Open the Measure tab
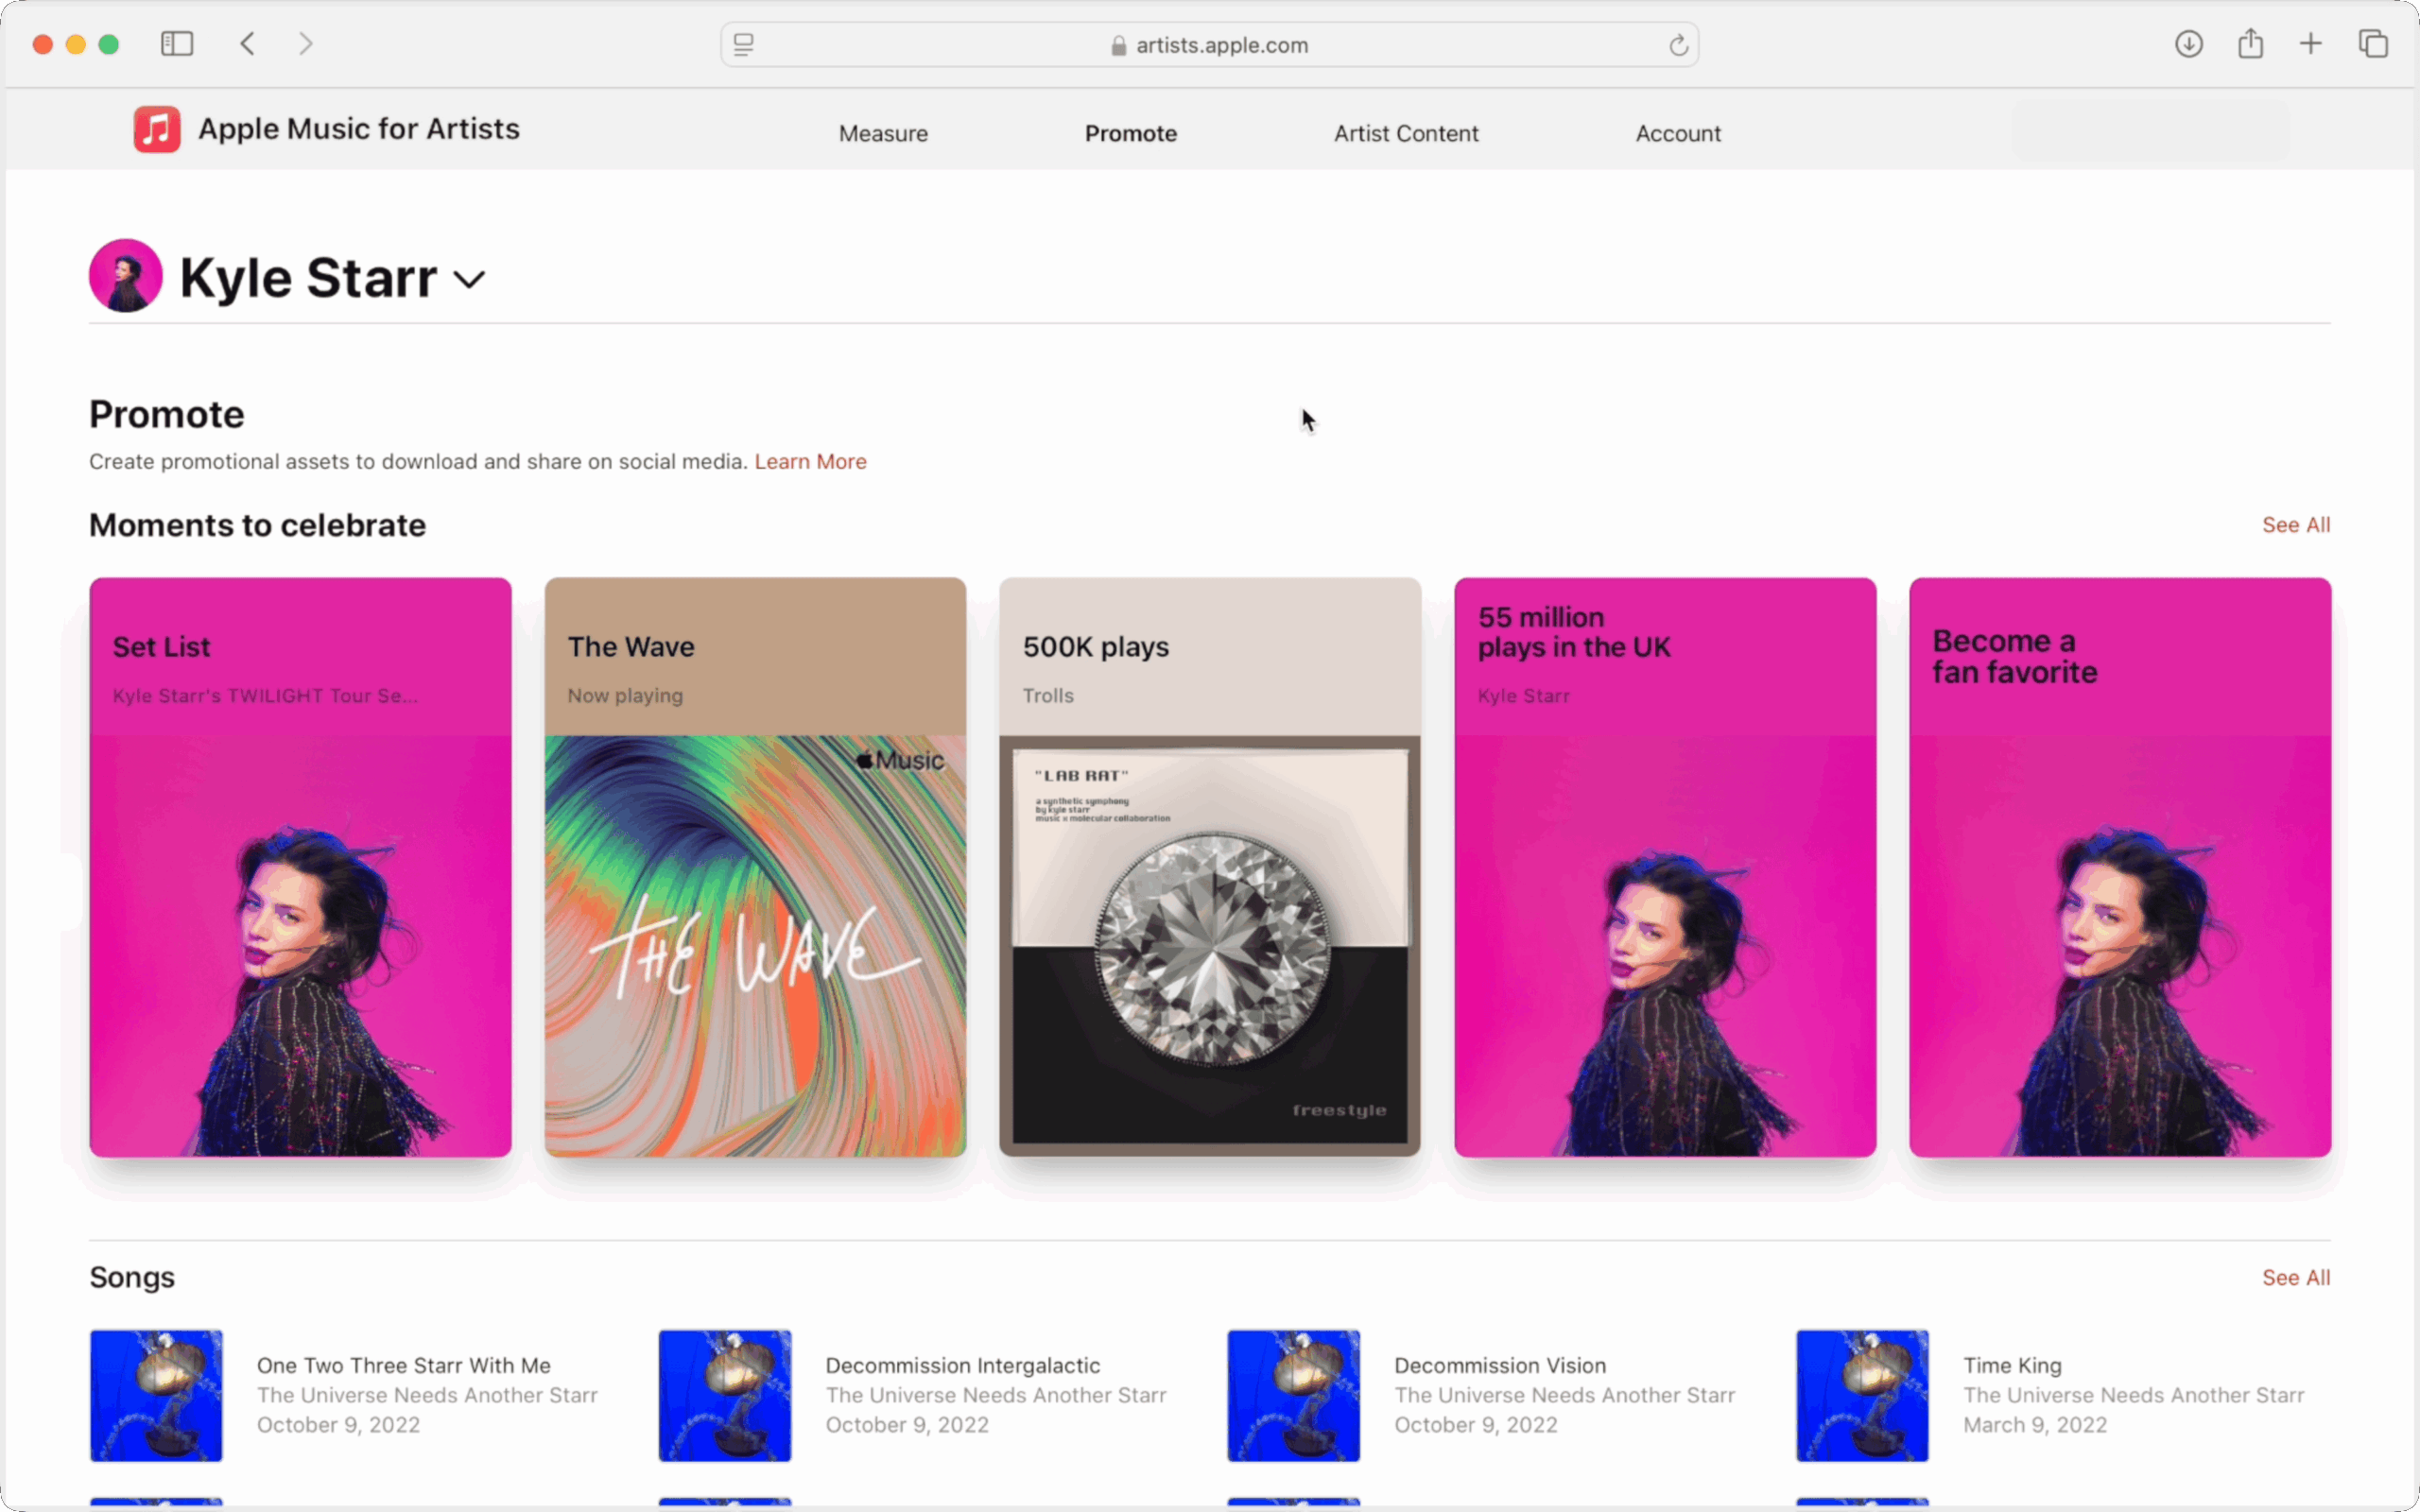This screenshot has height=1512, width=2420. click(883, 133)
